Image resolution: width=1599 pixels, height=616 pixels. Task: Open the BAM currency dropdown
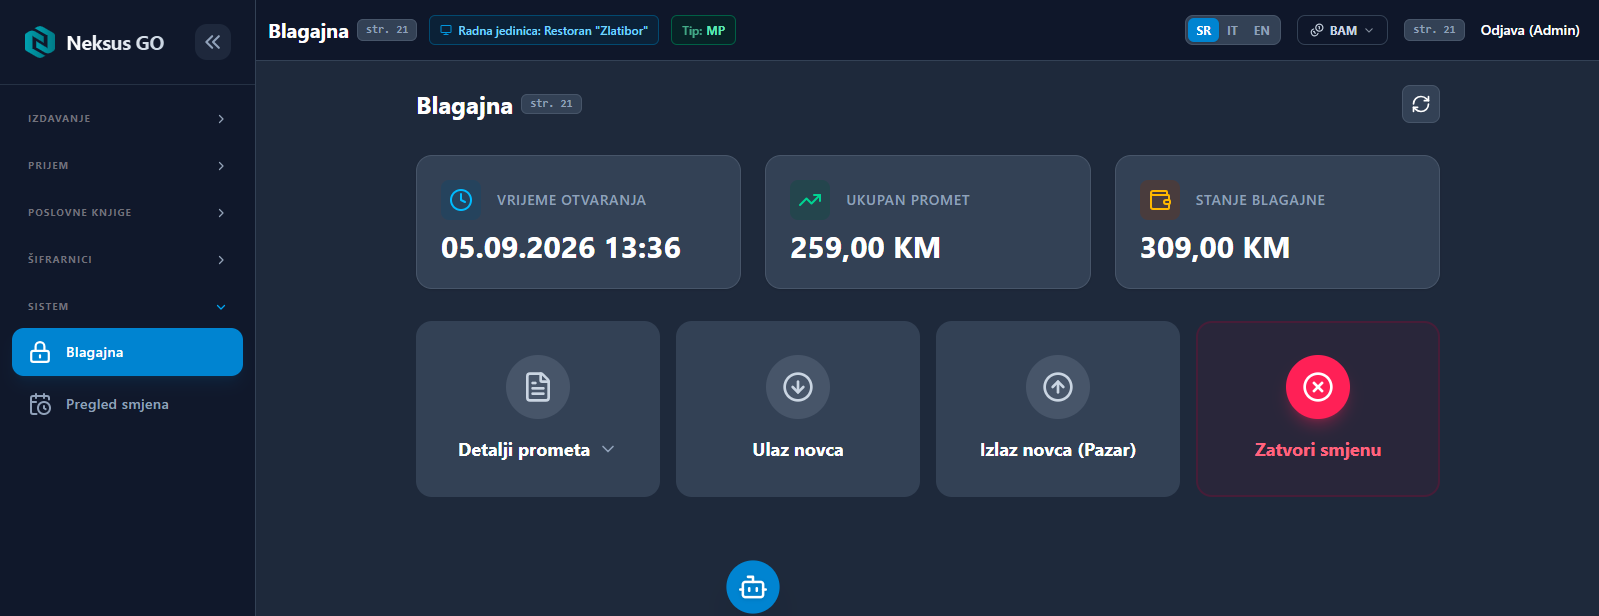click(x=1342, y=31)
